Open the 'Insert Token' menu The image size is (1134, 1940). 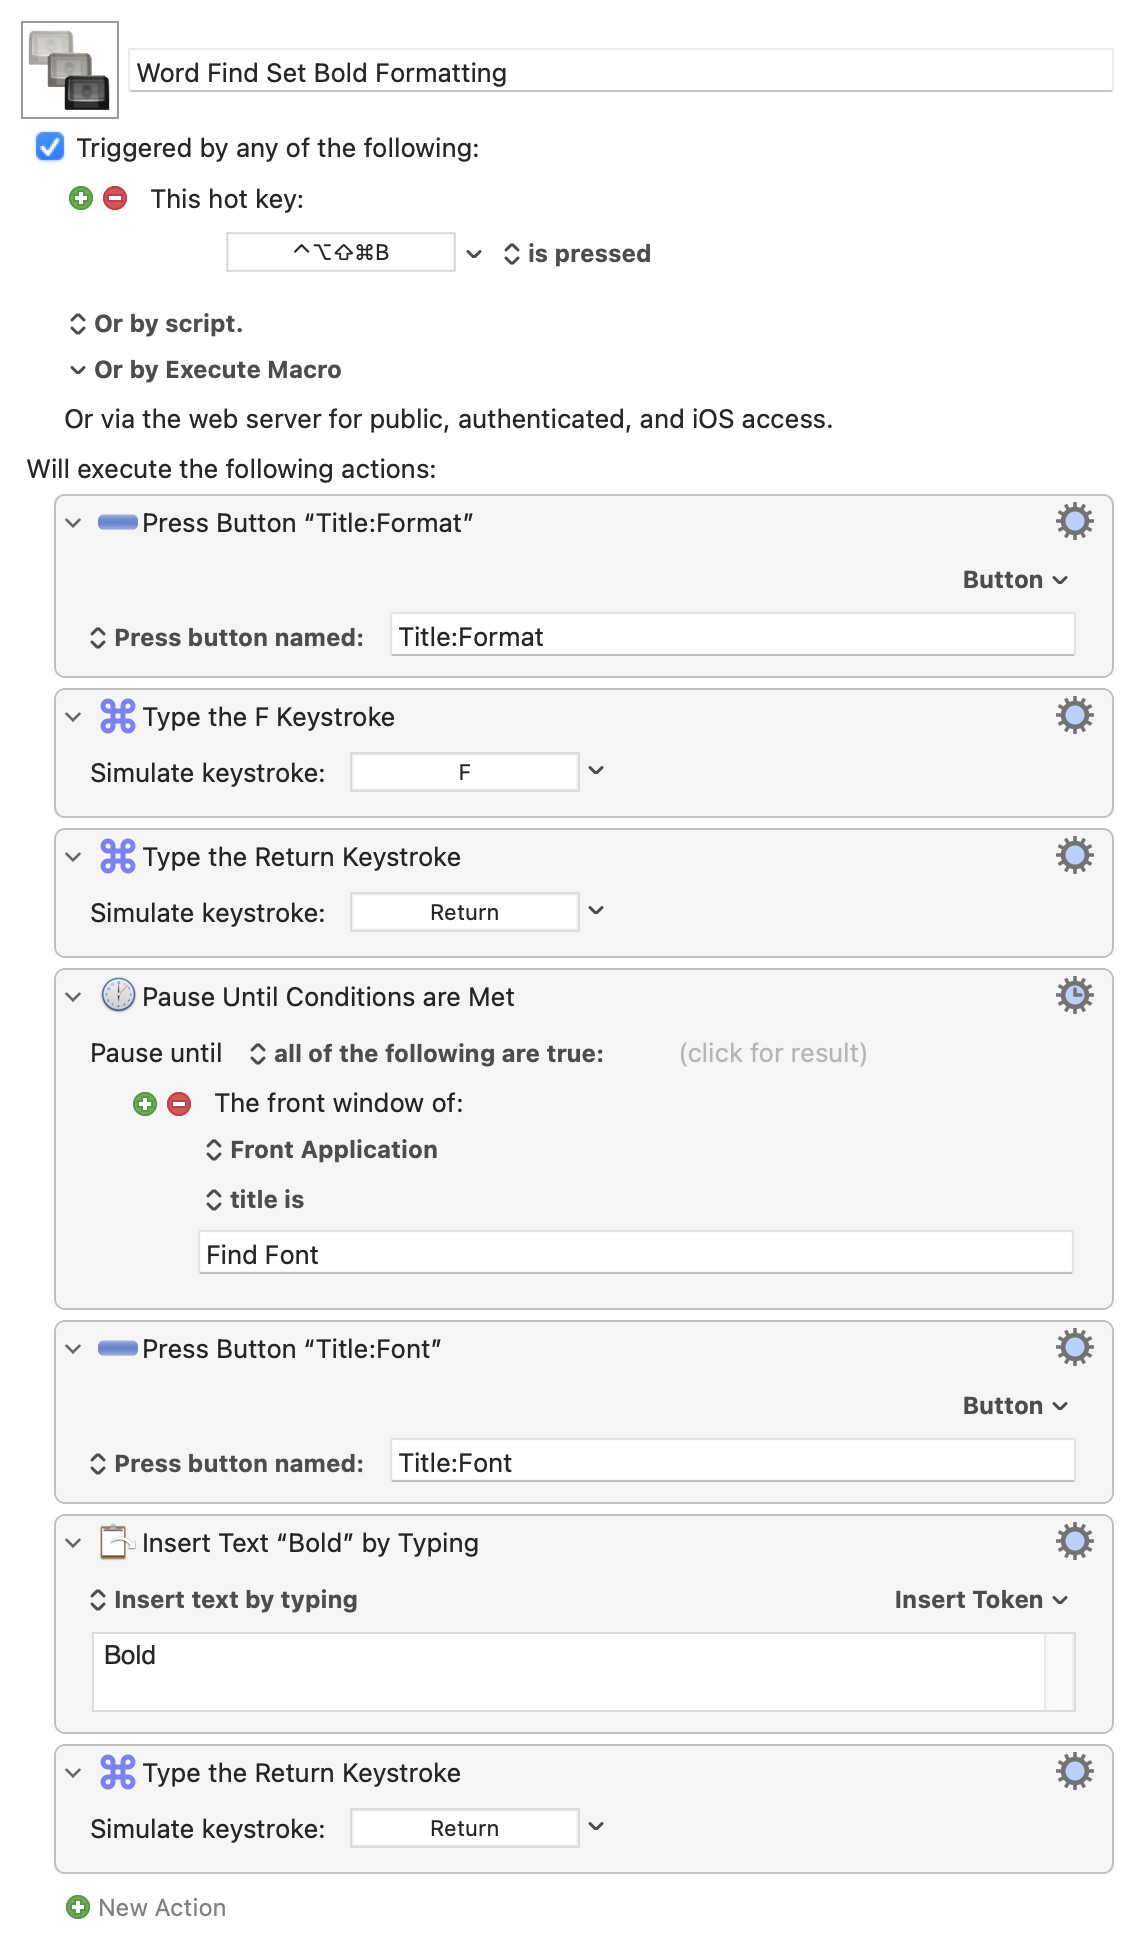coord(981,1600)
